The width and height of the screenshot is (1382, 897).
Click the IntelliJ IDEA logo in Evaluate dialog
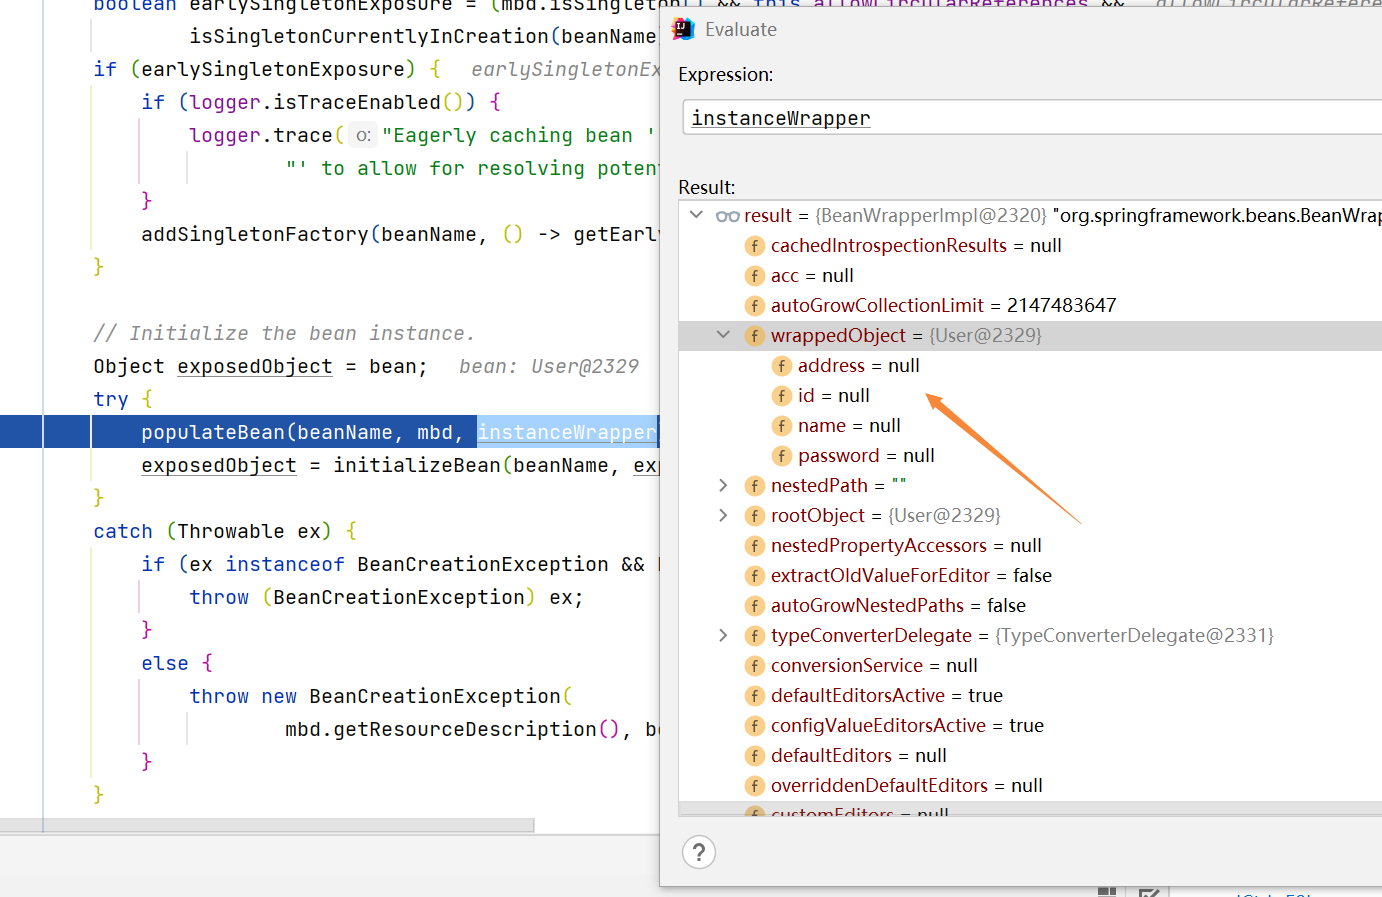684,29
